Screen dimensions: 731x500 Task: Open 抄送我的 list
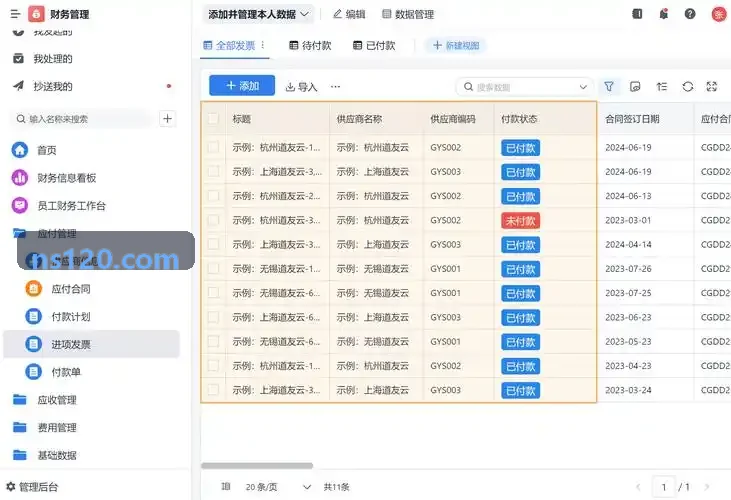coord(52,86)
